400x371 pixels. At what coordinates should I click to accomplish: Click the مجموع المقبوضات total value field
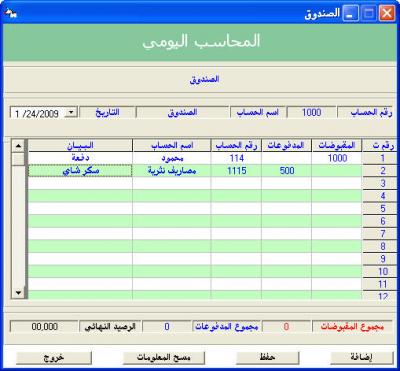pos(286,327)
